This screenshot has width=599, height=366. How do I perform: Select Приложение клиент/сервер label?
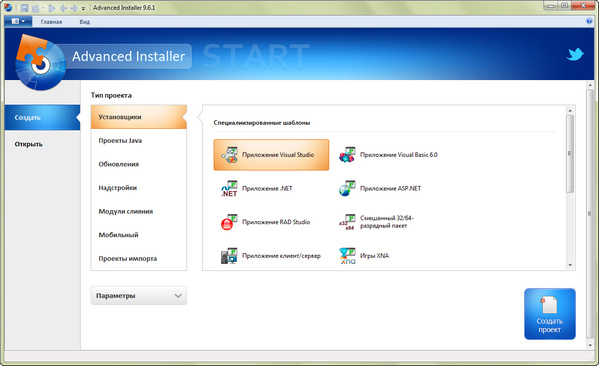(281, 256)
